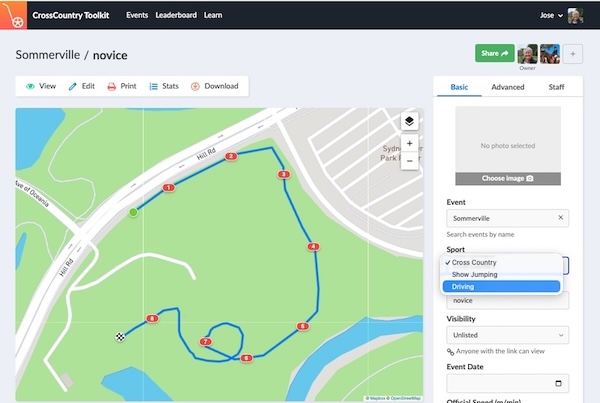600x403 pixels.
Task: Choose Driving in the Sport dropdown
Action: tap(501, 286)
